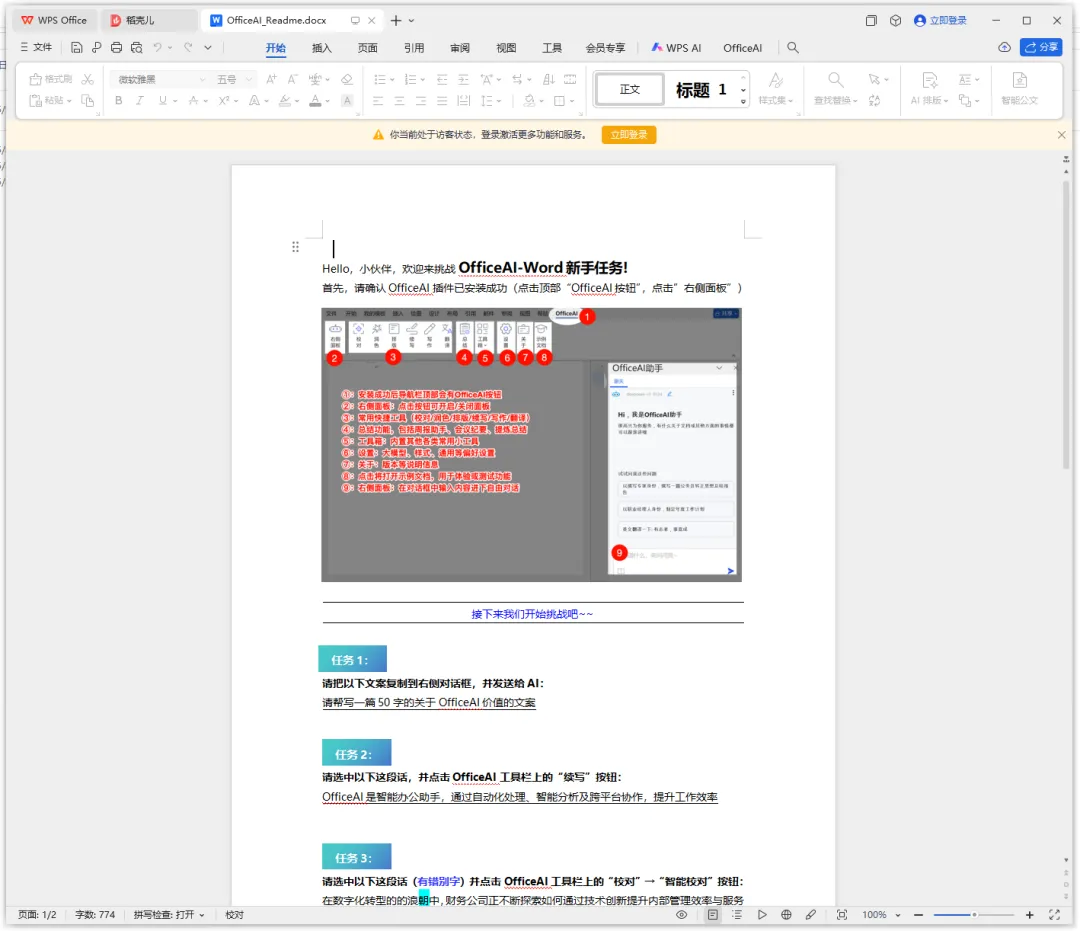Switch to the 页面 (Page) tab
This screenshot has width=1080, height=931.
pyautogui.click(x=368, y=48)
